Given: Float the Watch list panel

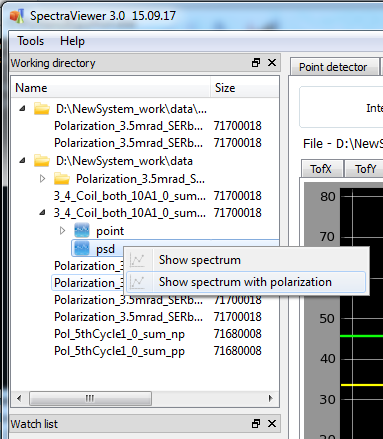Looking at the screenshot, I should (x=256, y=423).
